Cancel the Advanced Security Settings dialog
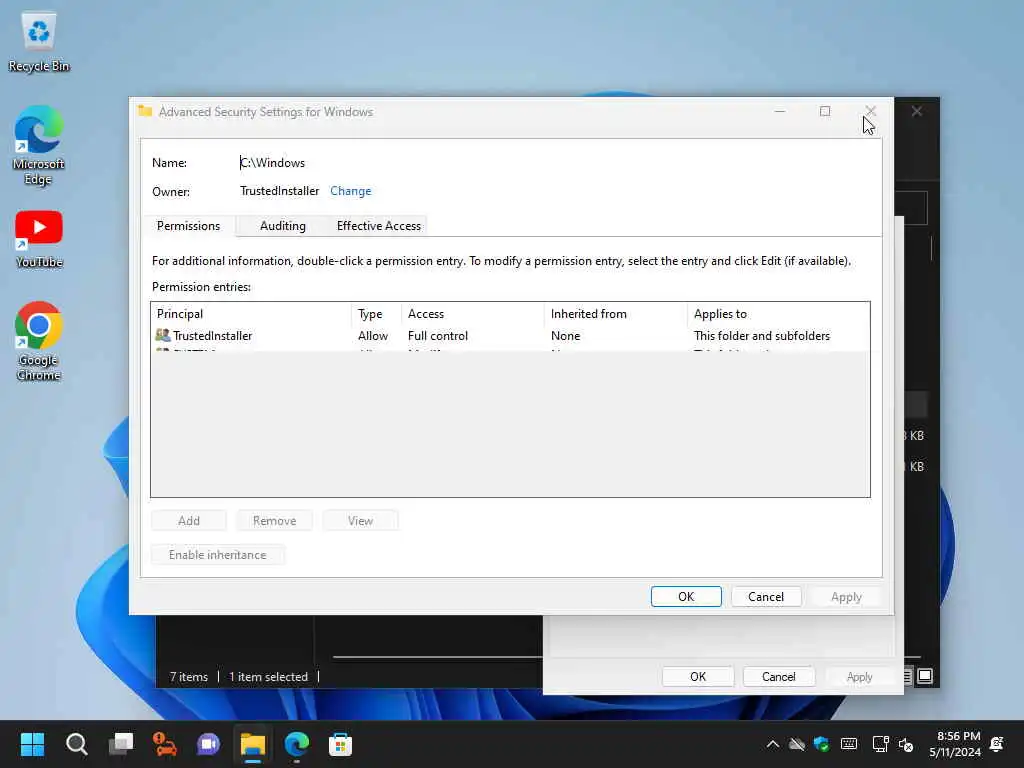Viewport: 1024px width, 768px height. (765, 596)
